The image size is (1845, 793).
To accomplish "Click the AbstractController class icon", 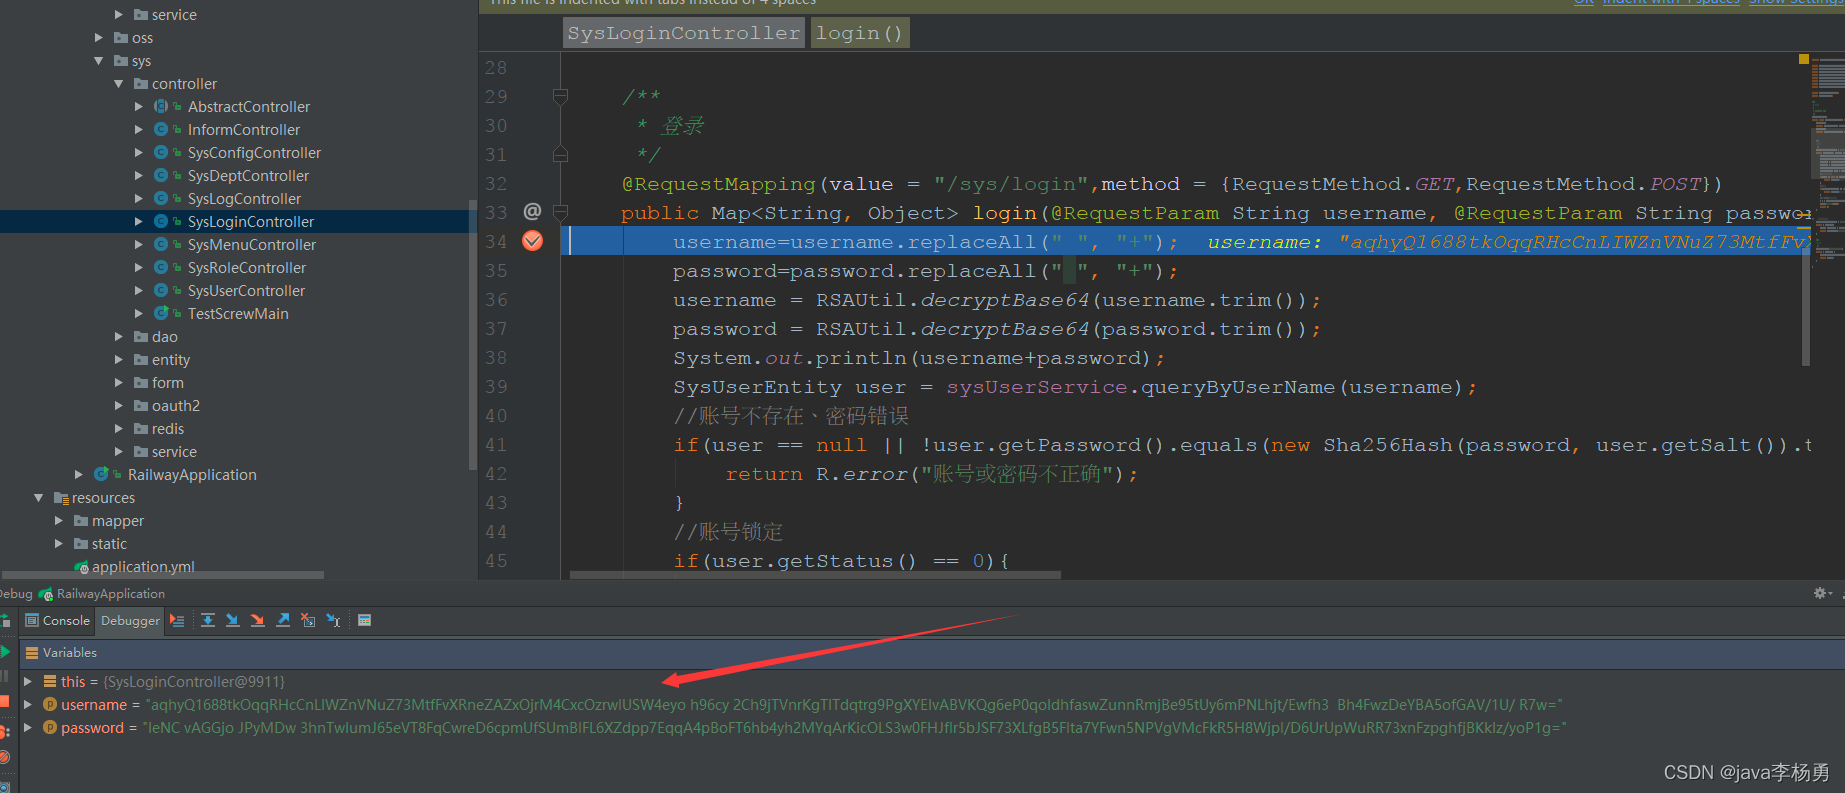I will click(161, 106).
